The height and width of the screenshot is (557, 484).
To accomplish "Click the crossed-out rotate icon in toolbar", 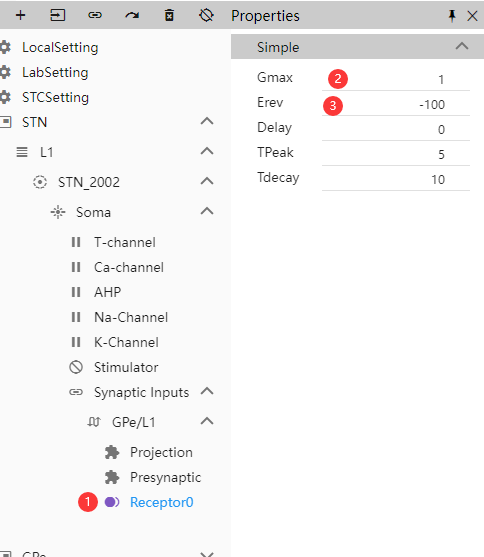I will point(206,15).
